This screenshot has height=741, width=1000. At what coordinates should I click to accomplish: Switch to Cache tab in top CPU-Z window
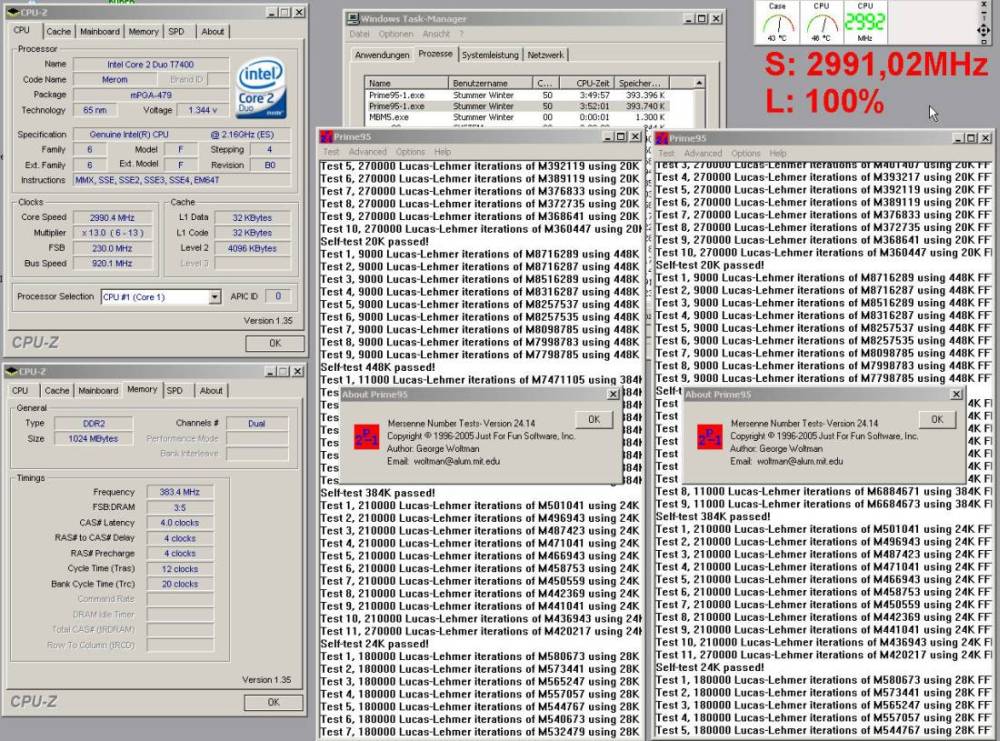pos(59,31)
